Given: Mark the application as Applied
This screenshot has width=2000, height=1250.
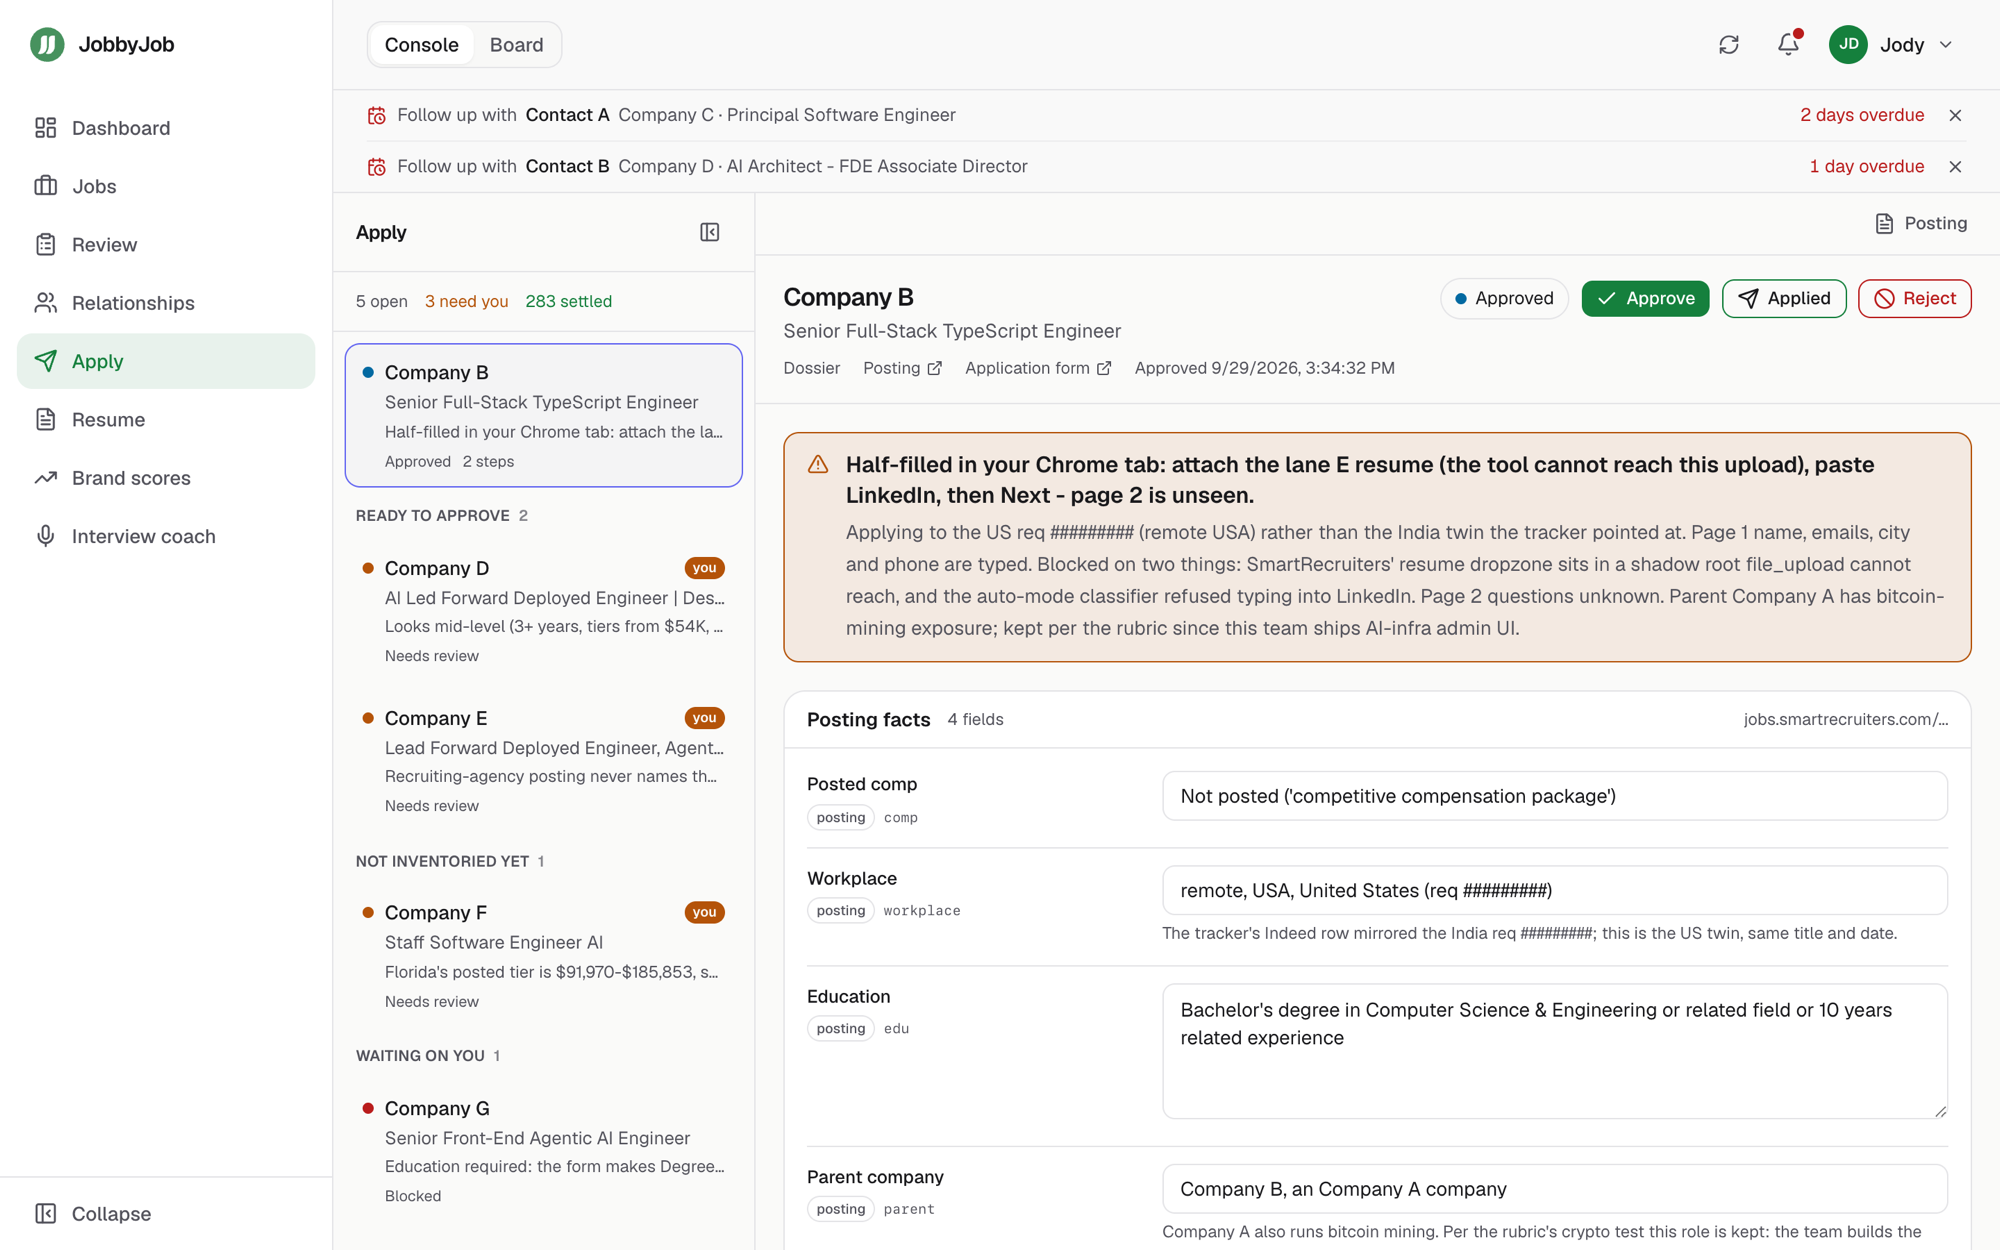Looking at the screenshot, I should point(1784,298).
